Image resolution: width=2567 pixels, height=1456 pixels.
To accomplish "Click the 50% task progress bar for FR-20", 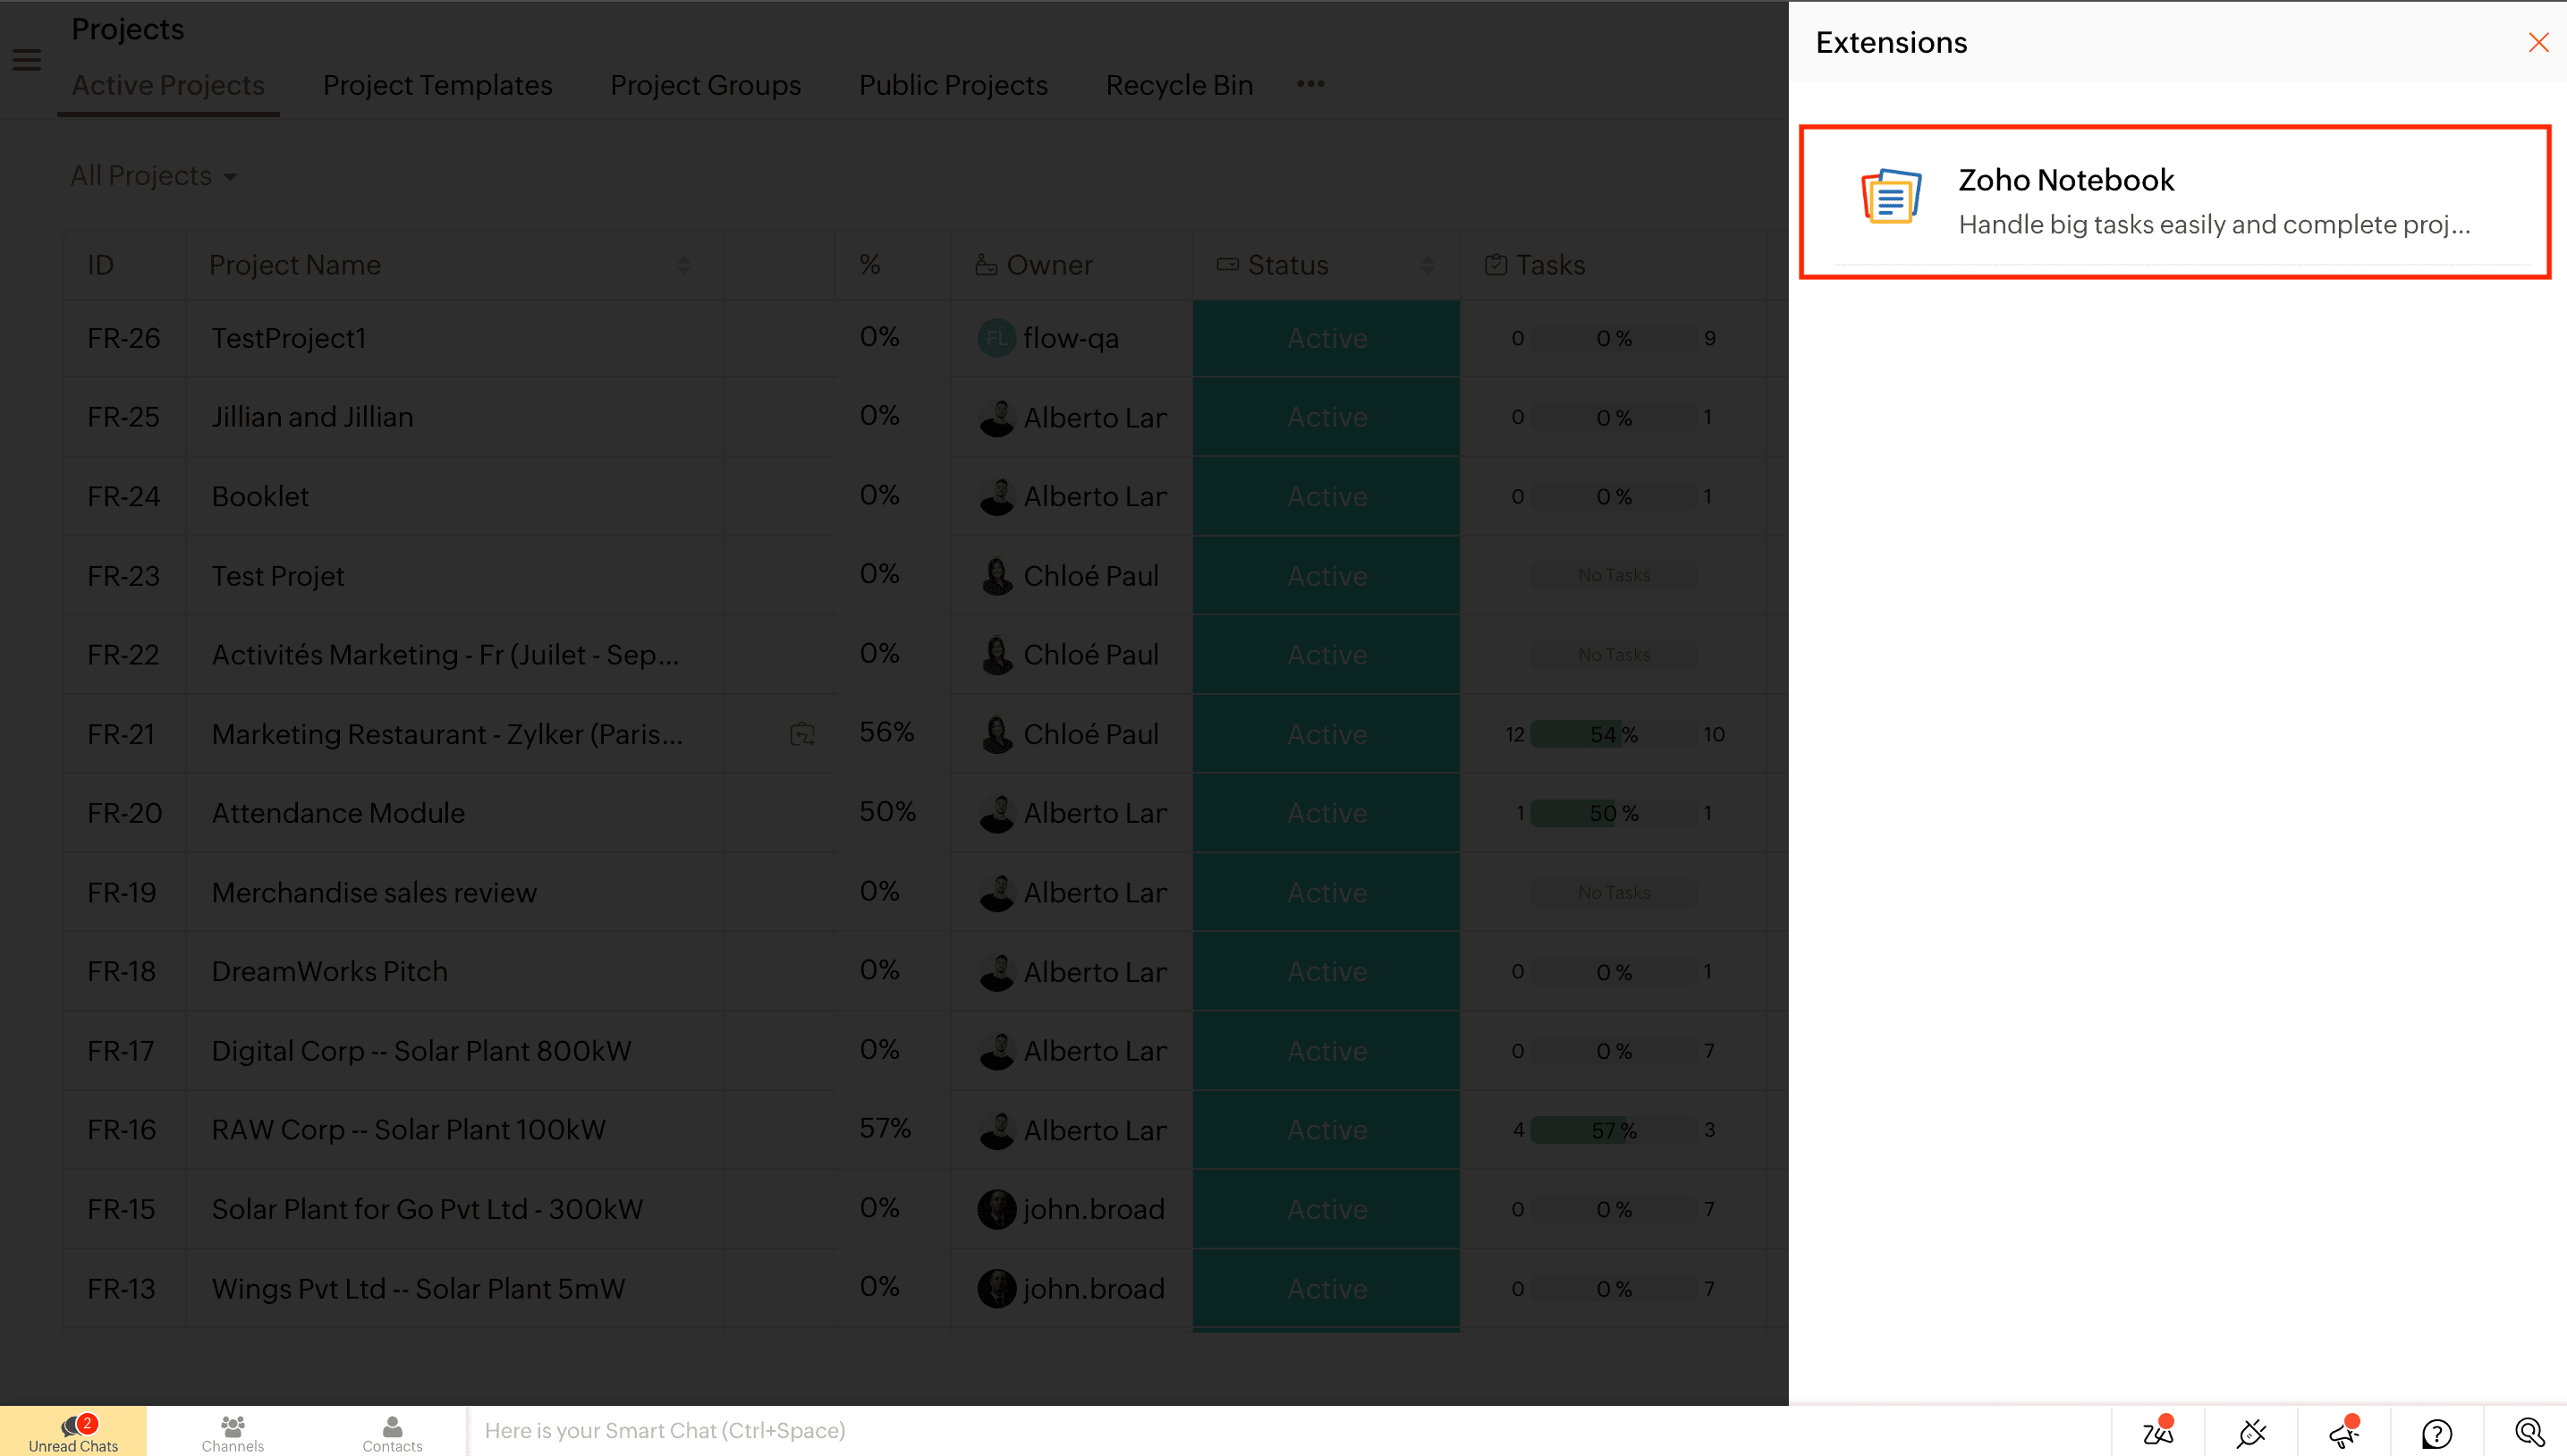I will pyautogui.click(x=1614, y=813).
